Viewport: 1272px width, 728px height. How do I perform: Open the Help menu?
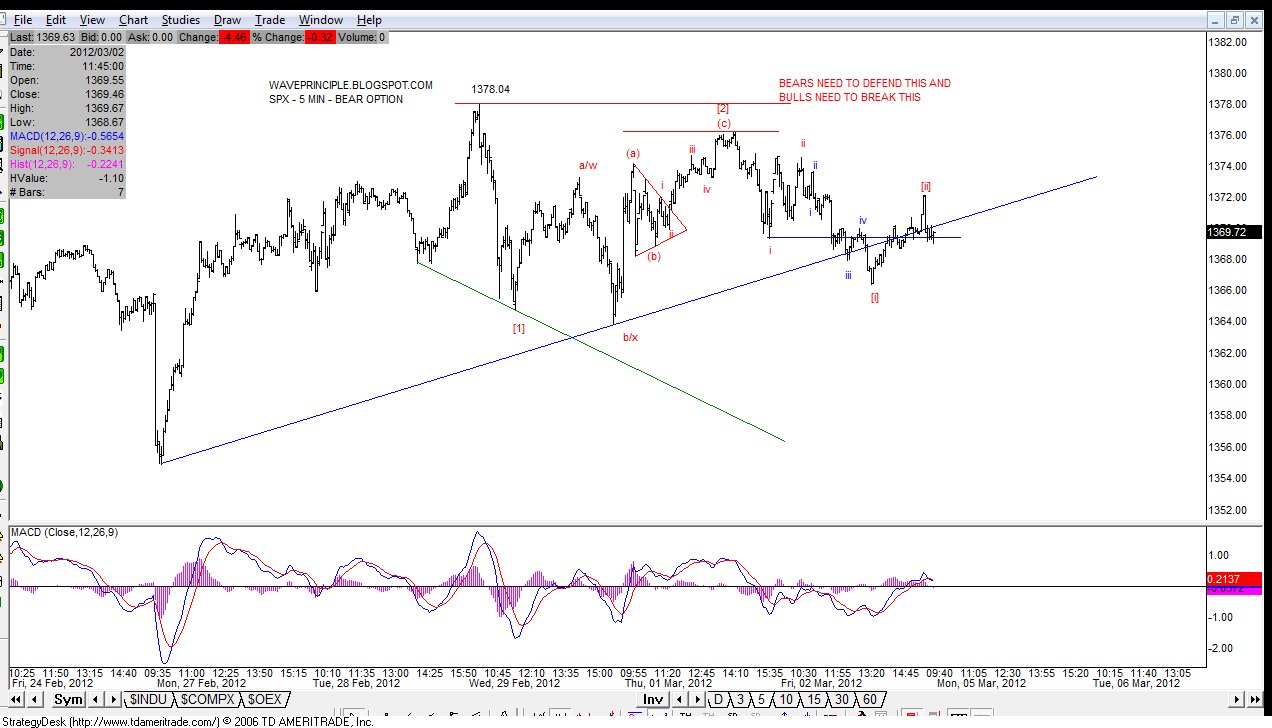(369, 20)
